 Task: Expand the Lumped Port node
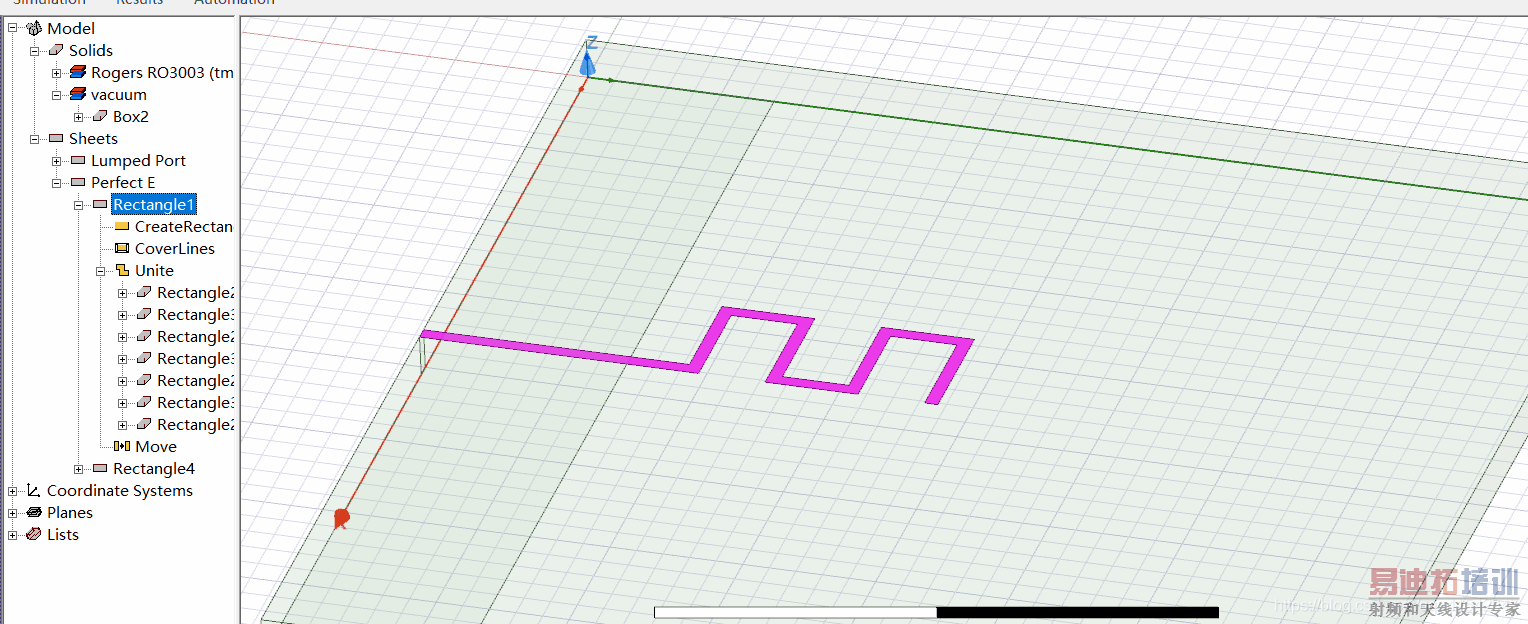click(57, 160)
